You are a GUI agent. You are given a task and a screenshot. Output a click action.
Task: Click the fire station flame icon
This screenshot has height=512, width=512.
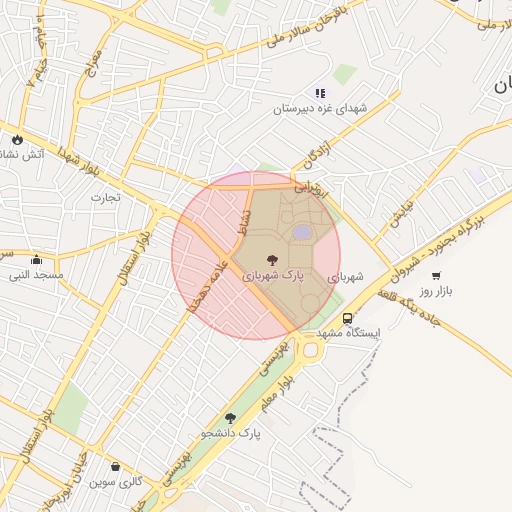pos(17,140)
